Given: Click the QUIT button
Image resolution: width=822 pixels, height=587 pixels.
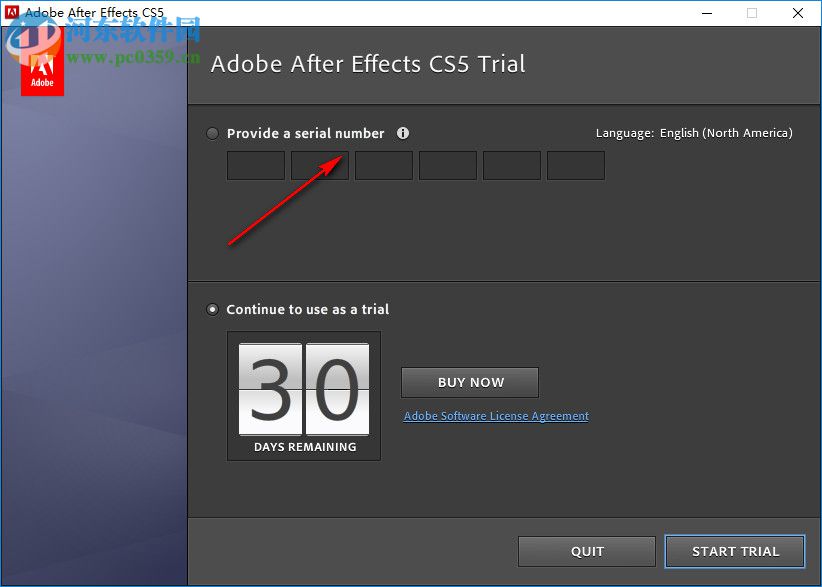Looking at the screenshot, I should (x=586, y=551).
